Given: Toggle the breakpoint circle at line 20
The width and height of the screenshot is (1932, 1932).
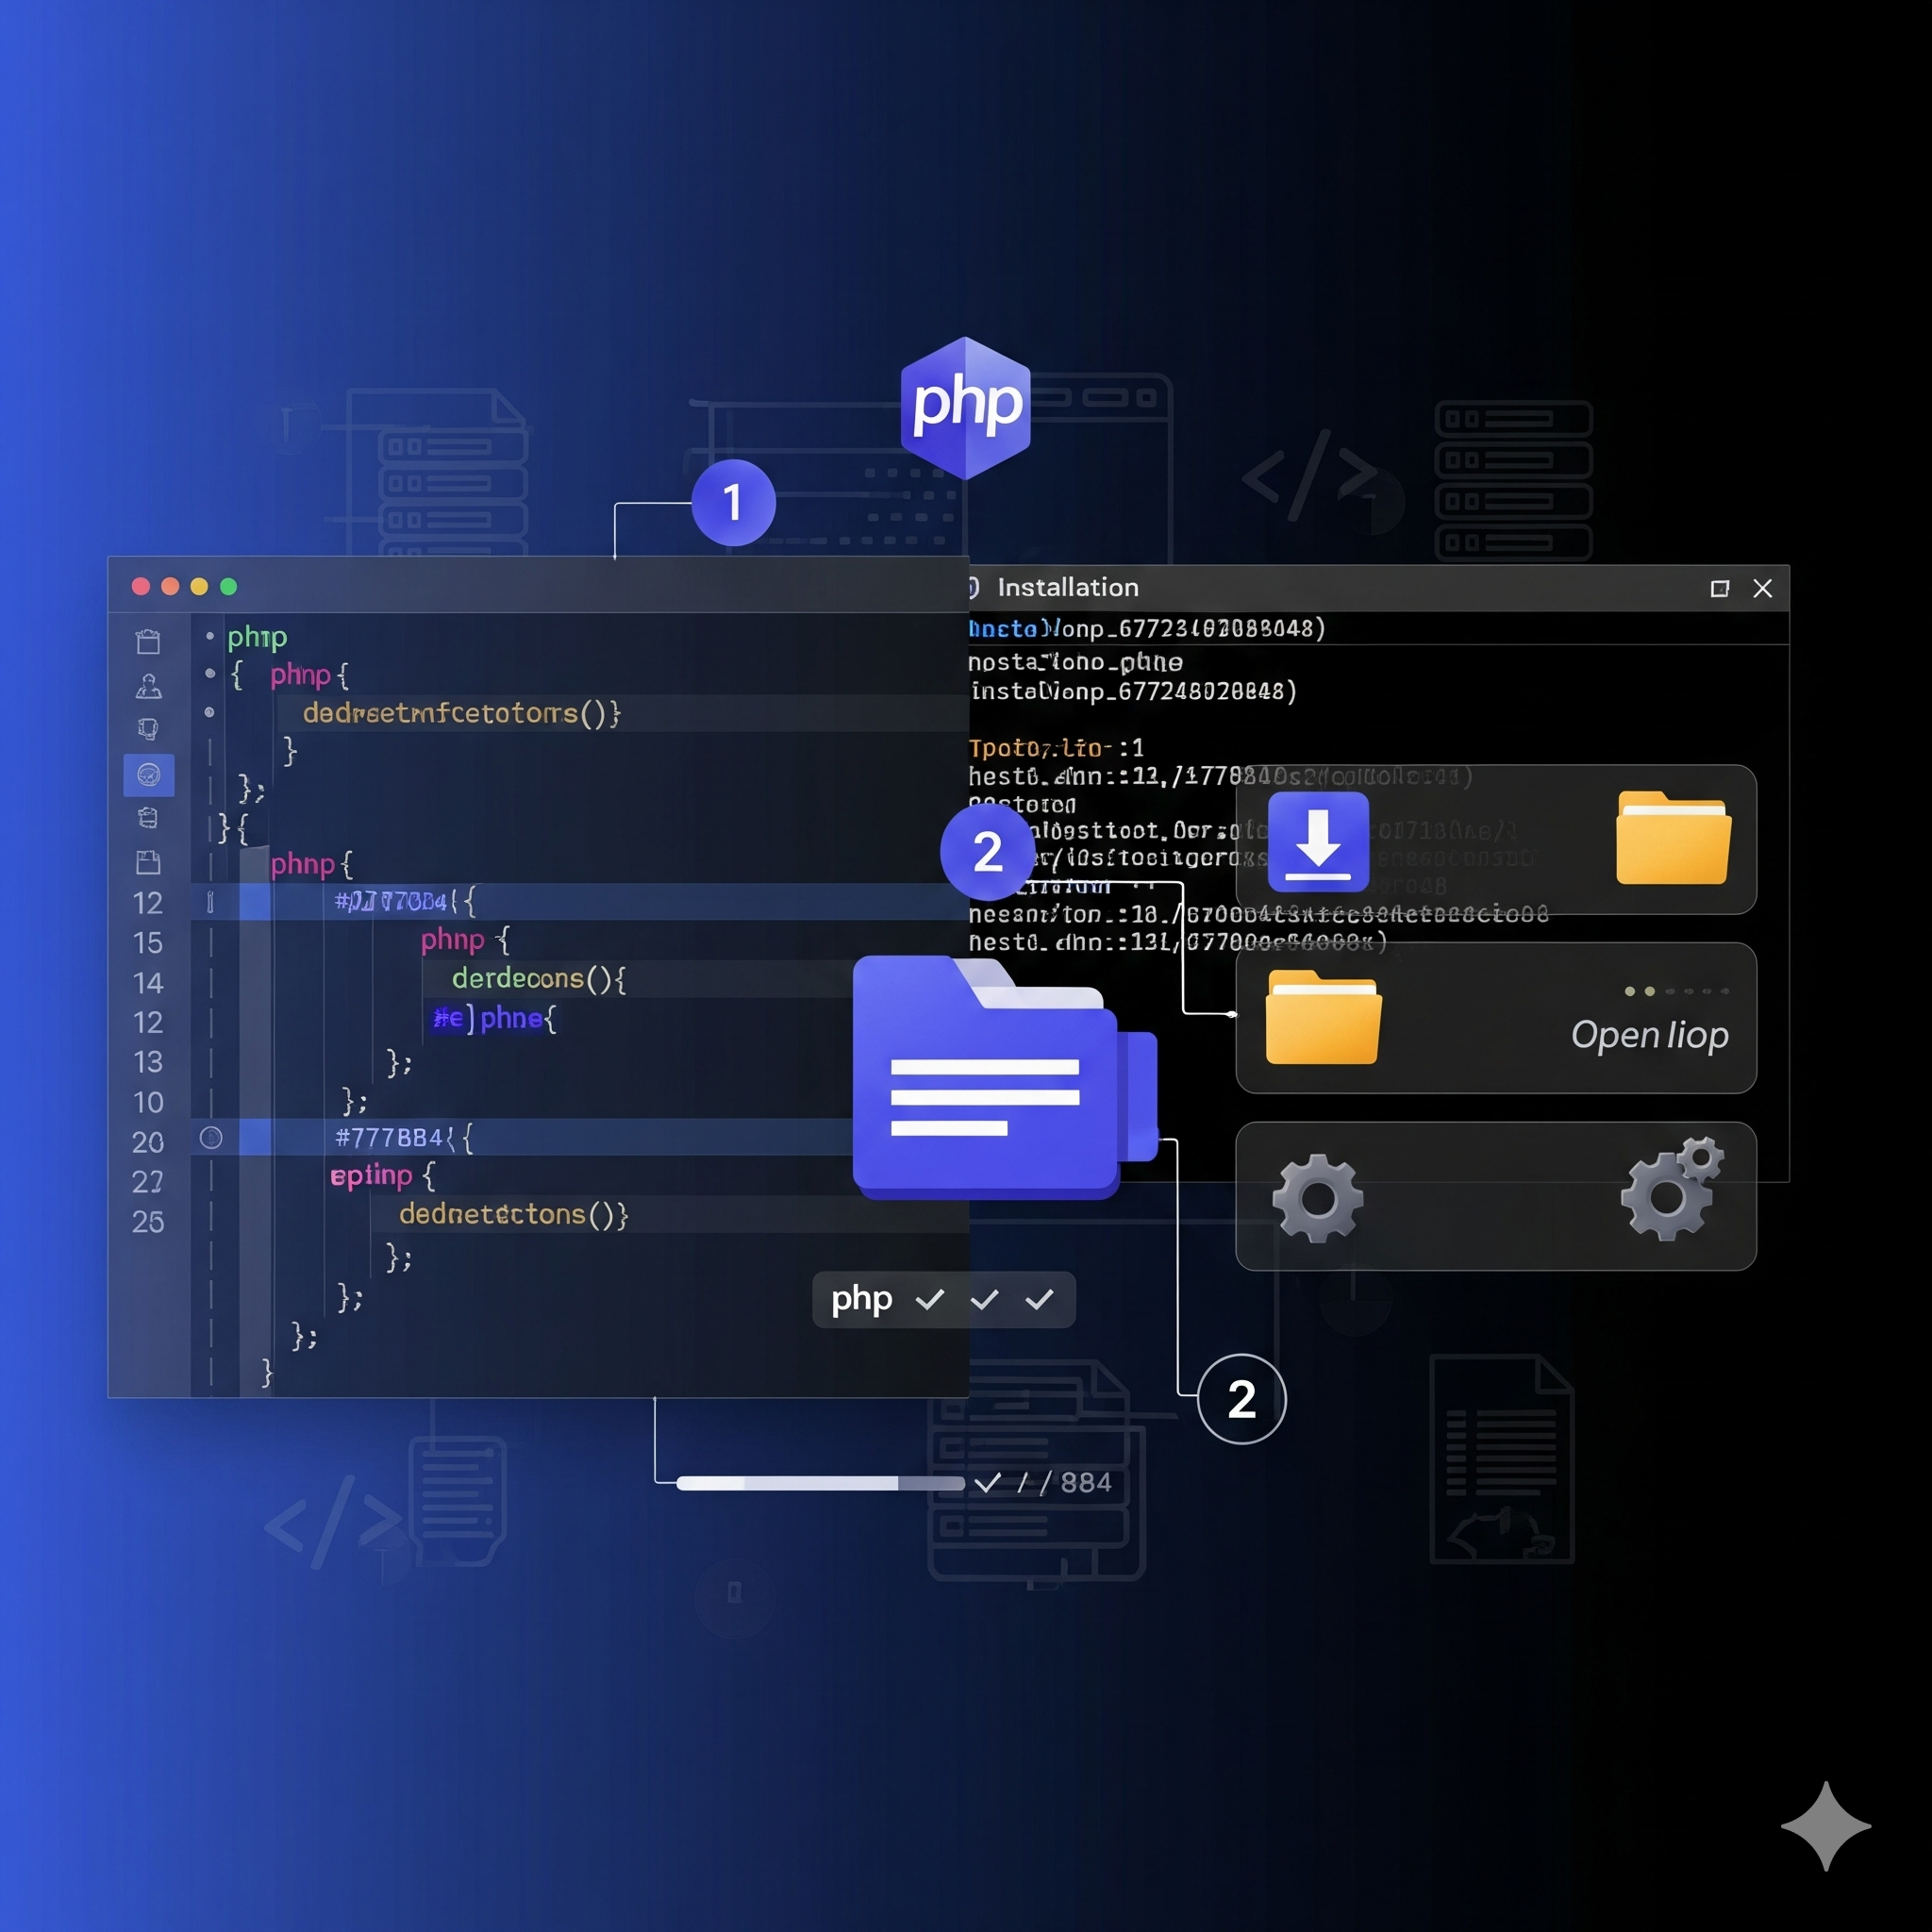Looking at the screenshot, I should click(211, 1137).
